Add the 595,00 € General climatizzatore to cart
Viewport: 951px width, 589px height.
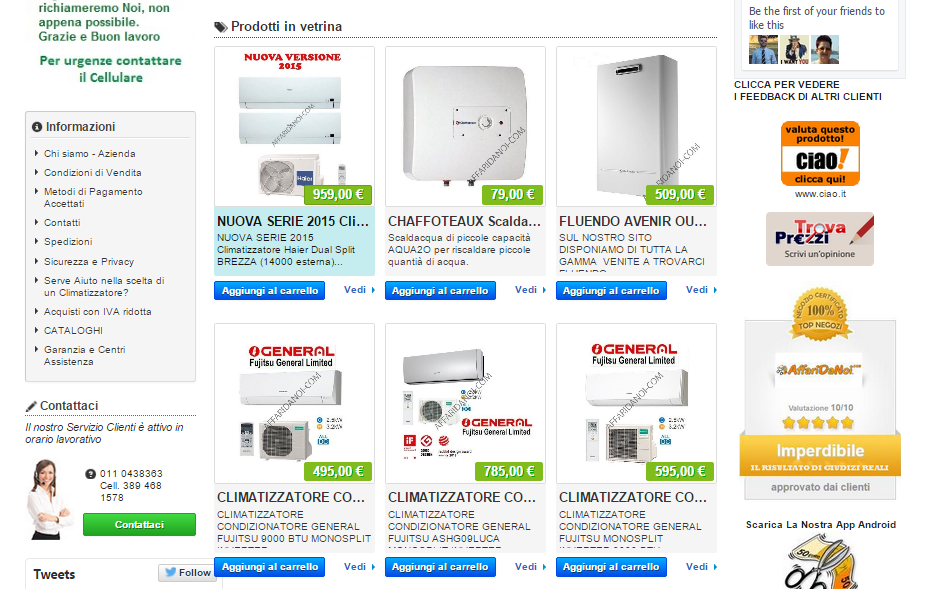click(x=611, y=567)
